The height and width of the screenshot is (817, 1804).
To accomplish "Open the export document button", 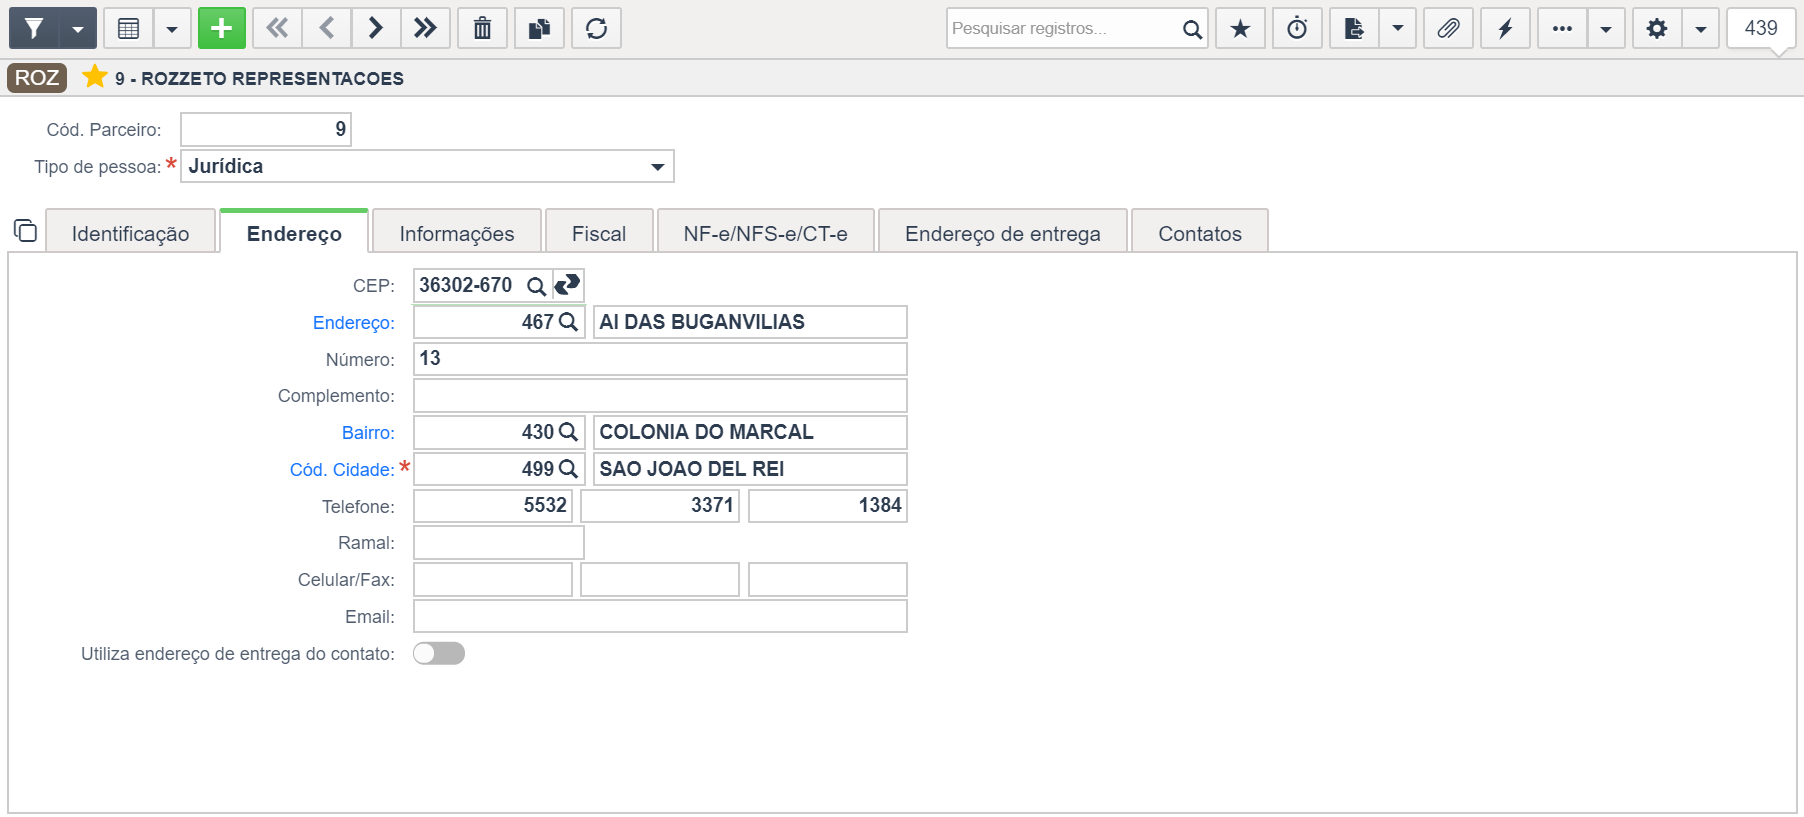I will [1355, 28].
